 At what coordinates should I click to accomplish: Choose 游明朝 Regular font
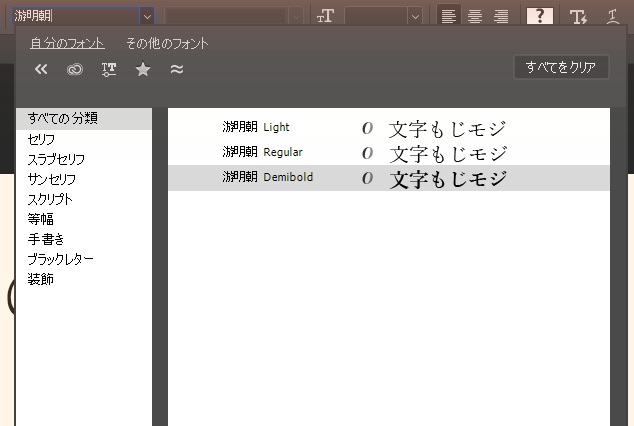pyautogui.click(x=389, y=152)
